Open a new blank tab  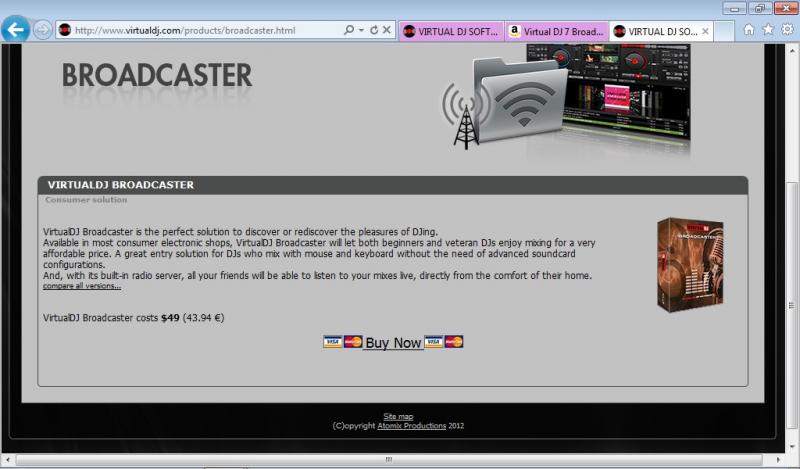tap(723, 32)
